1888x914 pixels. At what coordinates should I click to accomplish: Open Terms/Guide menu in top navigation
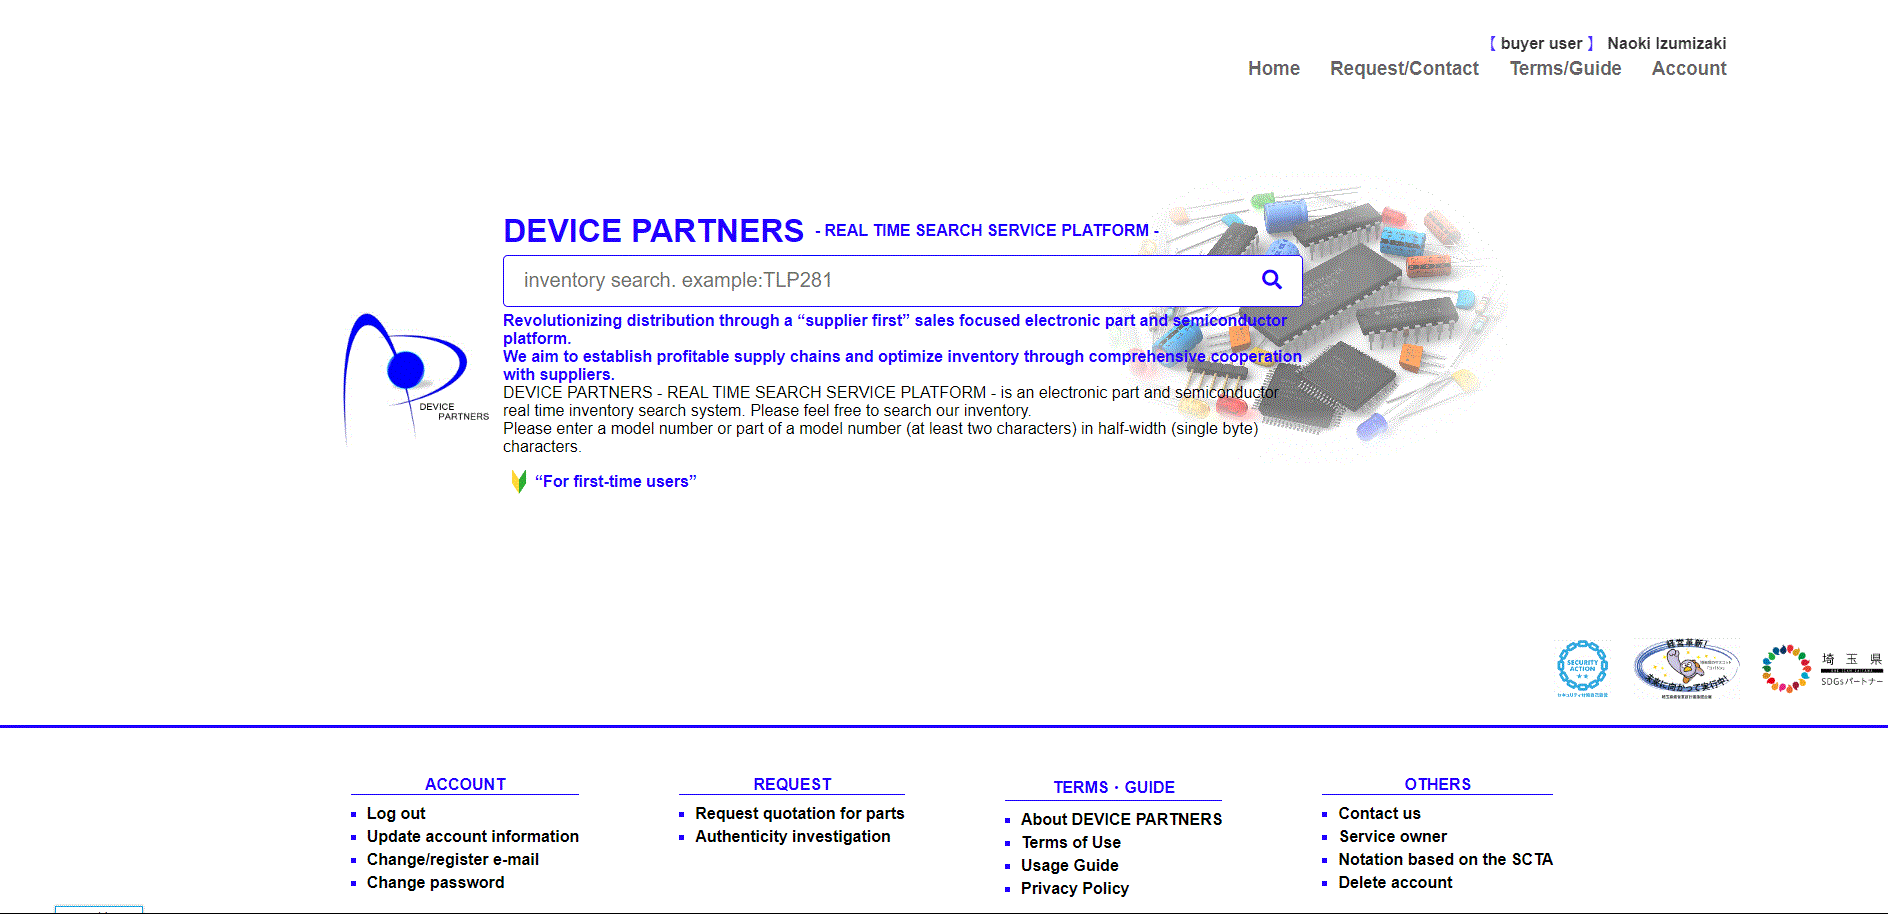point(1565,68)
